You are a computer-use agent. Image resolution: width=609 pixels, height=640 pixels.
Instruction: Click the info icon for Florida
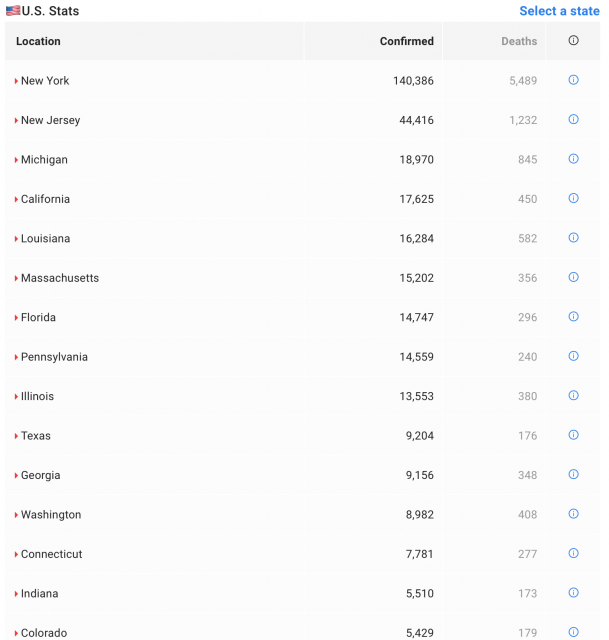(x=573, y=317)
